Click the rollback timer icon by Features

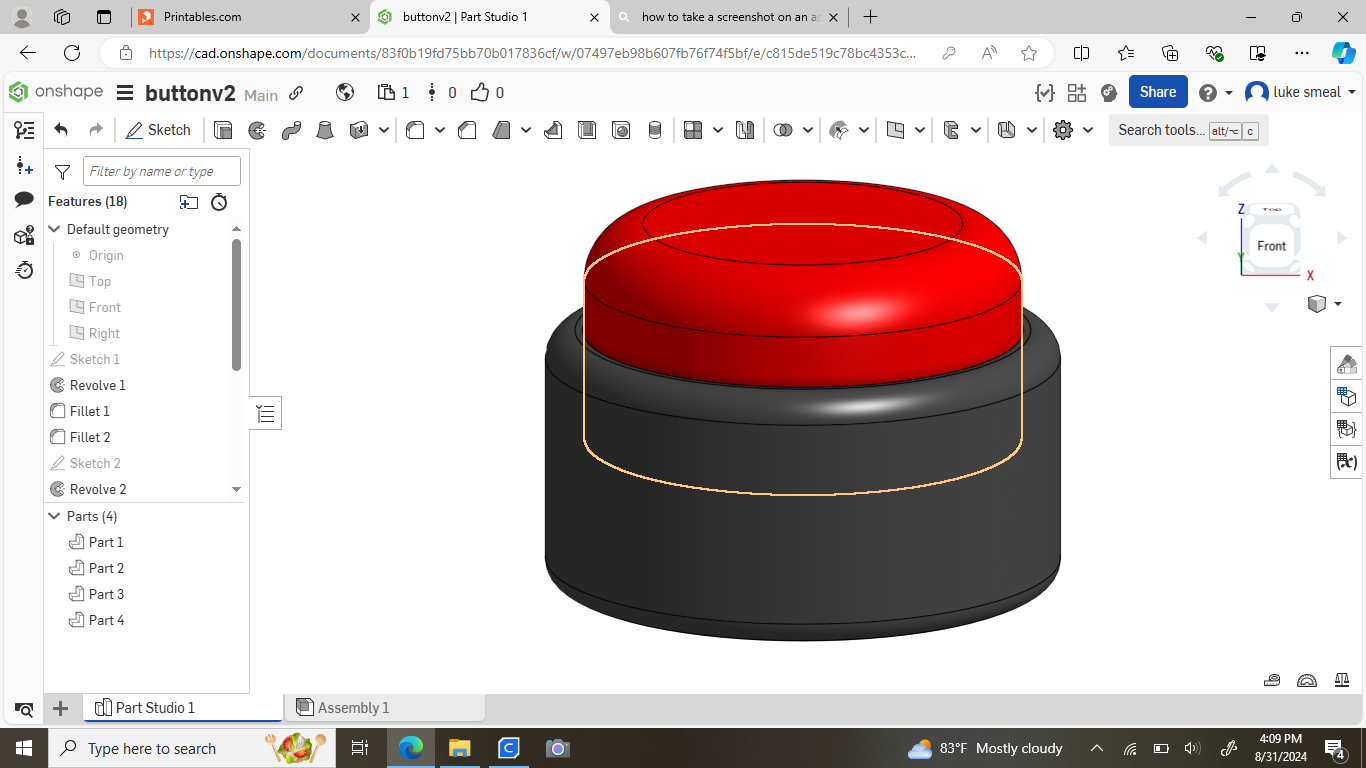coord(219,202)
